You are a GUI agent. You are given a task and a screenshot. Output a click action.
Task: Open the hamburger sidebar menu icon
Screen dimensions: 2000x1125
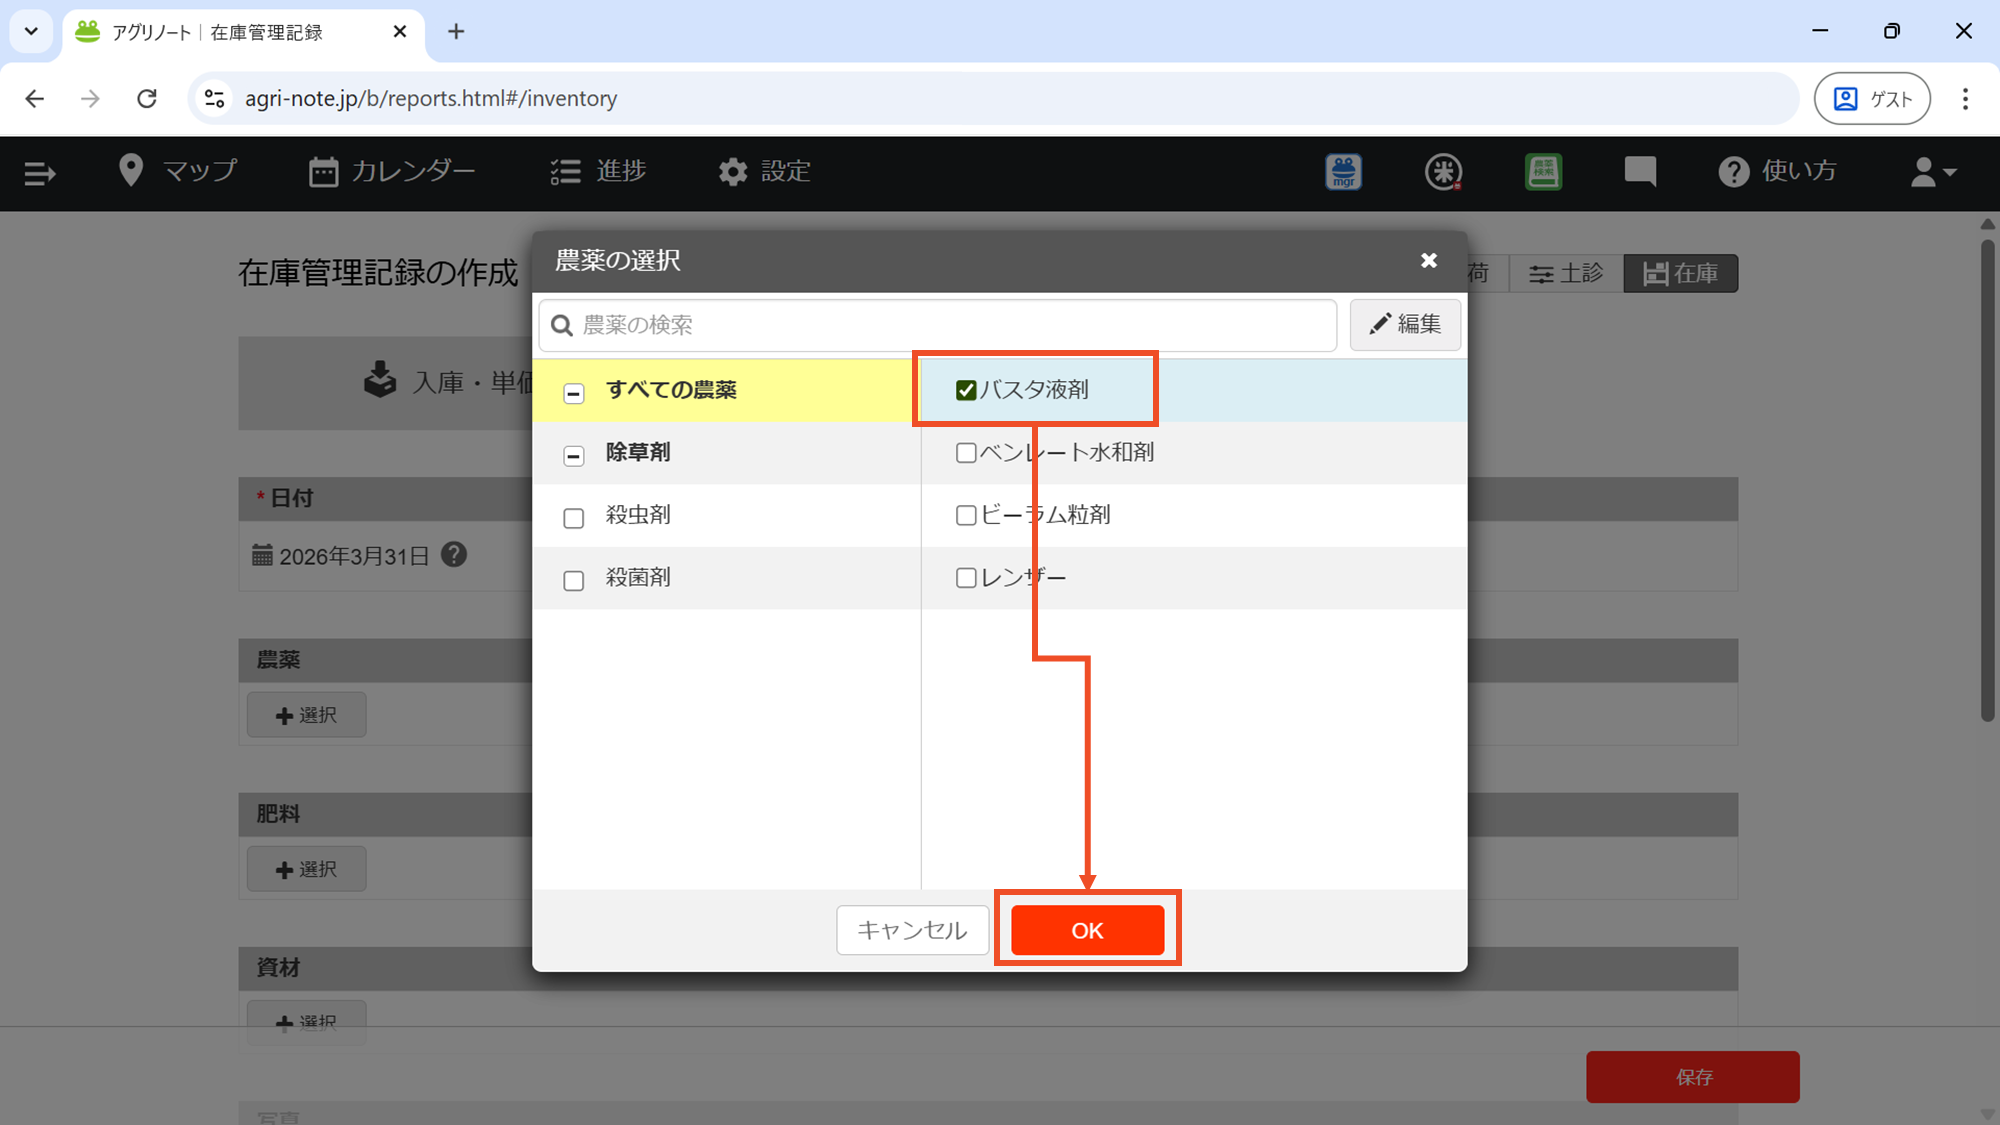39,173
